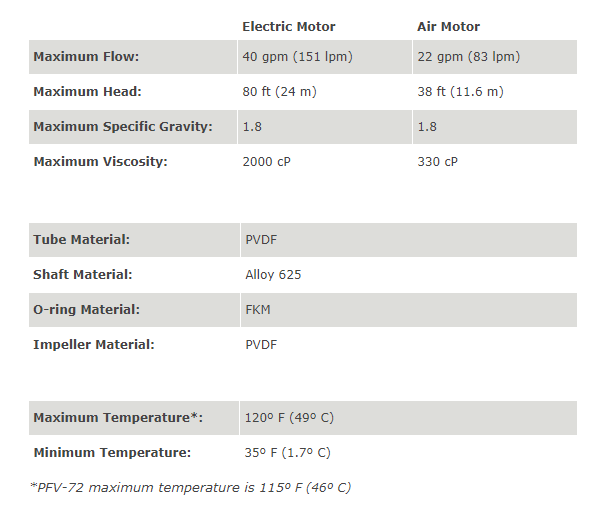The width and height of the screenshot is (592, 513).
Task: Click the 120° F (49° C) value
Action: point(289,418)
